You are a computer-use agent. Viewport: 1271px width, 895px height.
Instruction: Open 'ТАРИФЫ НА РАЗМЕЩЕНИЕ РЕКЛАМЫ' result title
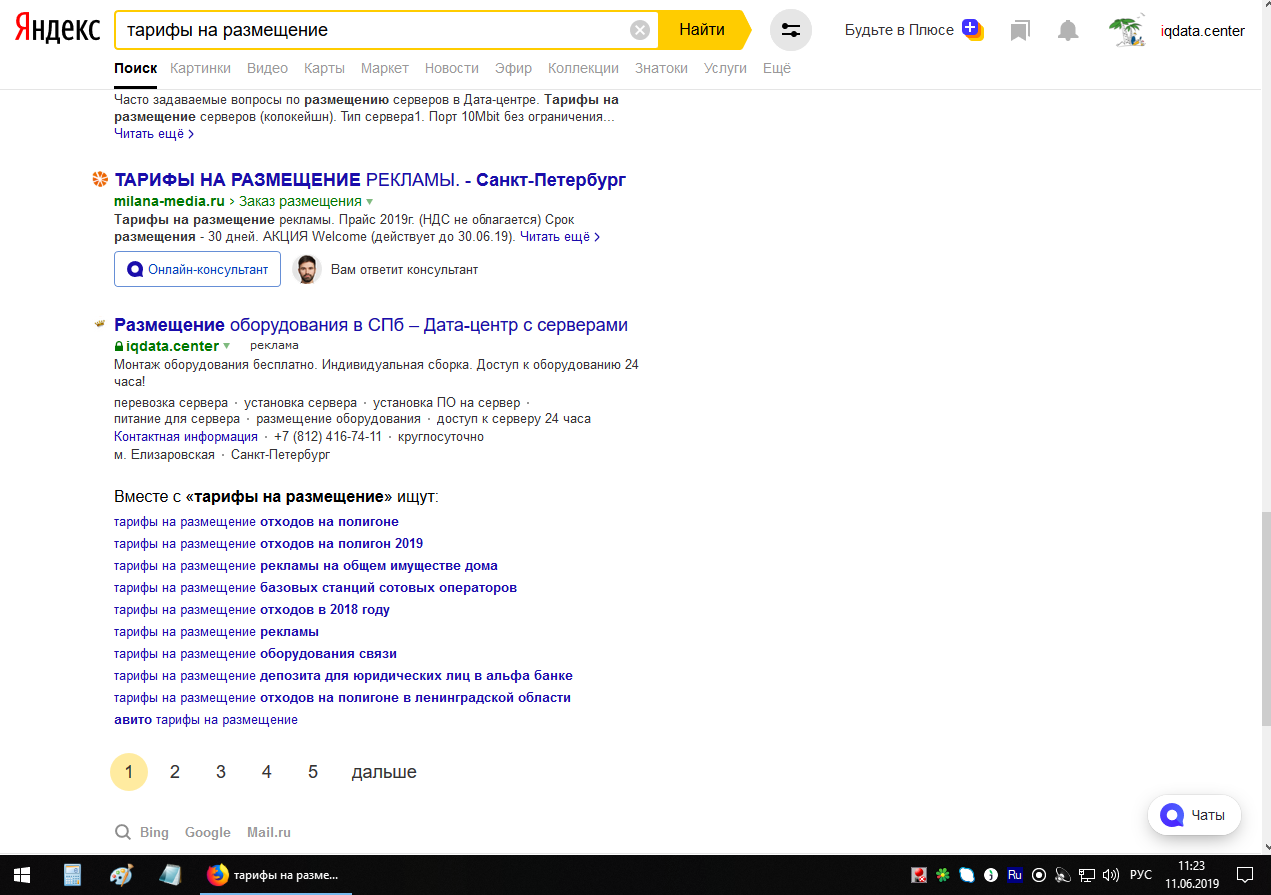tap(370, 180)
